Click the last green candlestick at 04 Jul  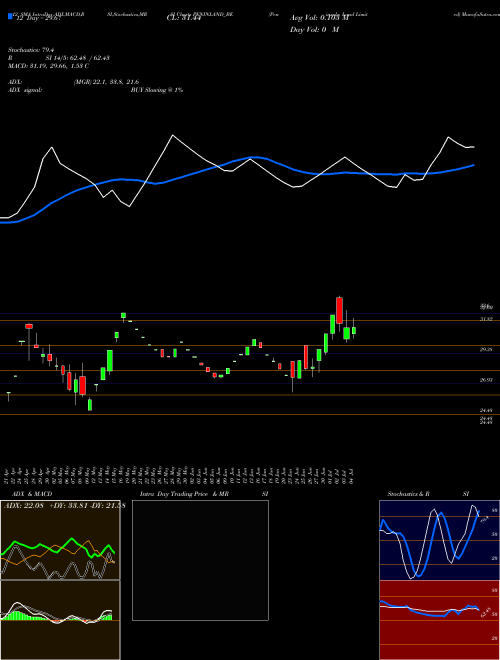pos(354,330)
